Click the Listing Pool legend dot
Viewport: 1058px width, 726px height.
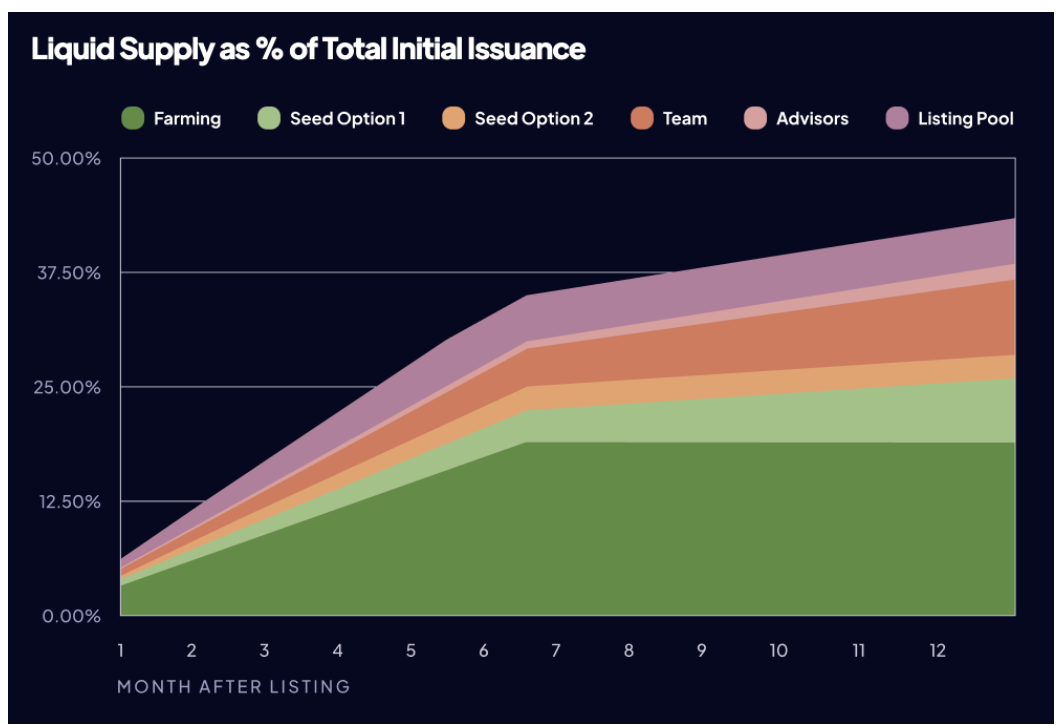(897, 118)
